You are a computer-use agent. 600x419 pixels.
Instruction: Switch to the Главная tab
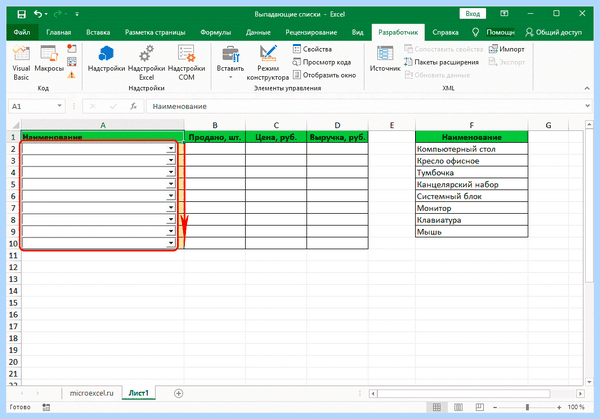tap(59, 32)
